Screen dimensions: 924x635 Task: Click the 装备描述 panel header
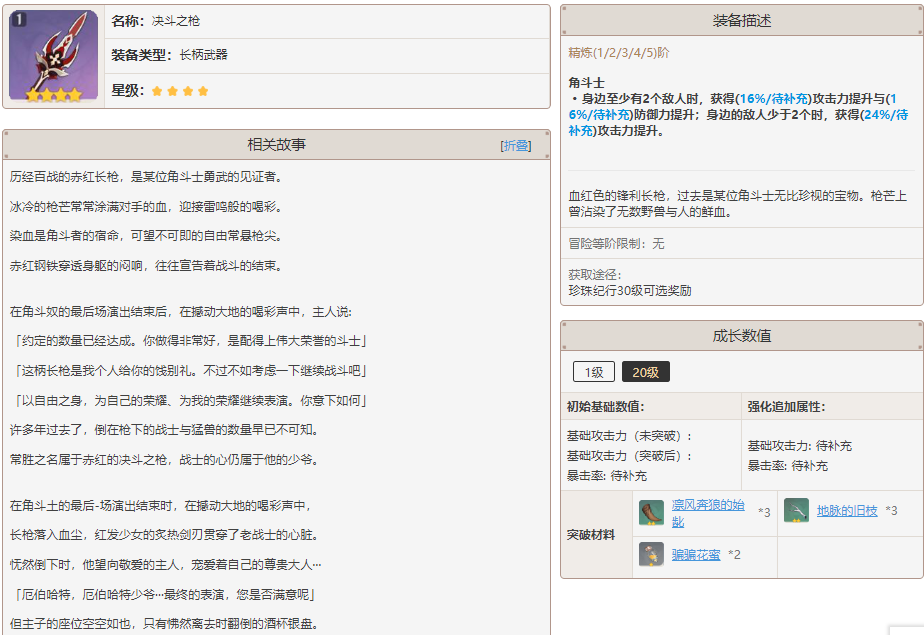[x=741, y=21]
